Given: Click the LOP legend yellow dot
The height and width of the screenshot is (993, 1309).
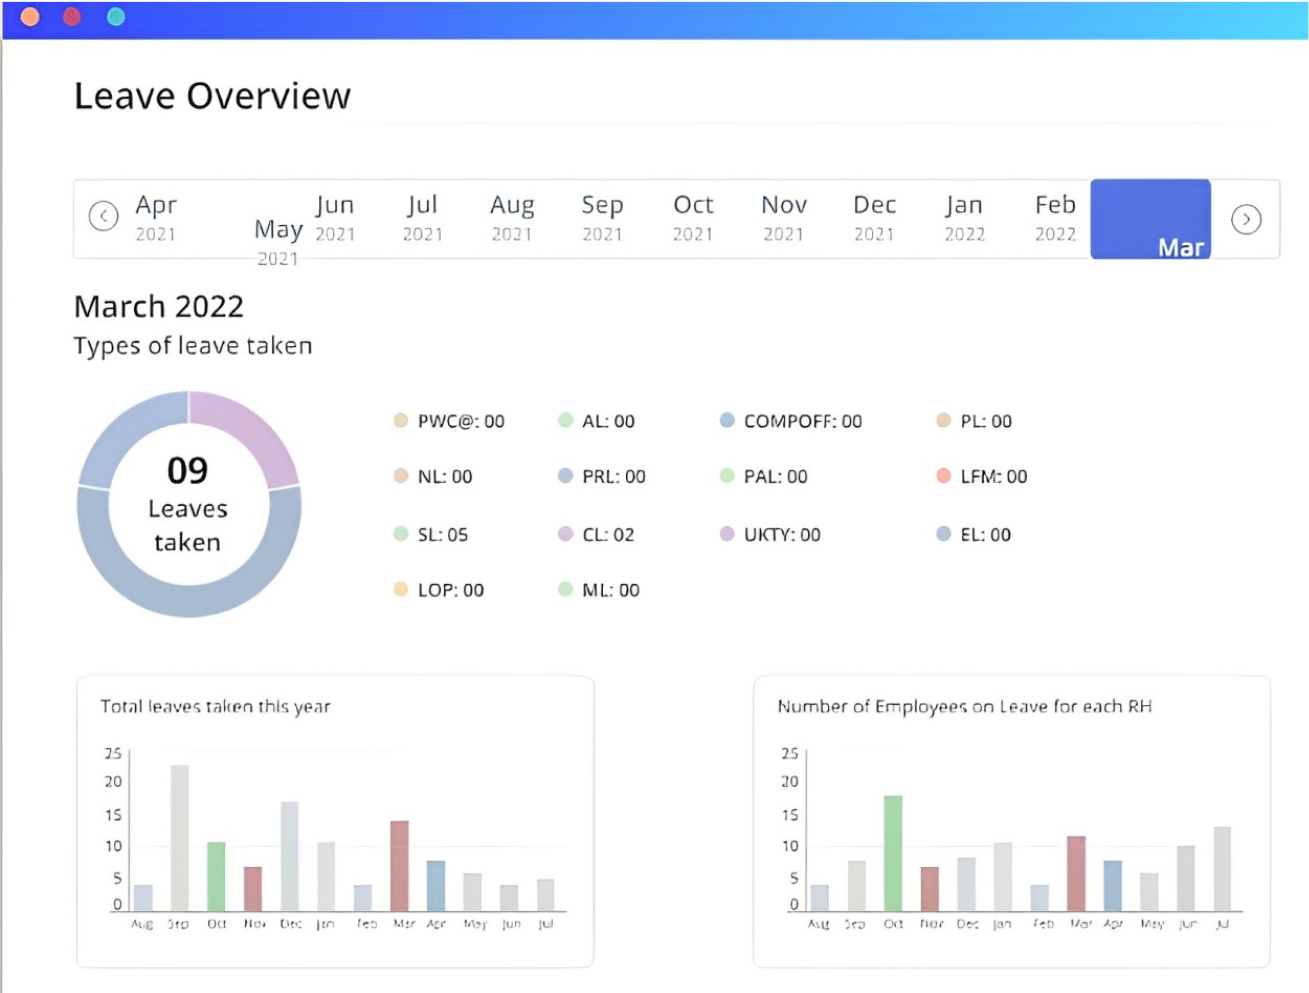Looking at the screenshot, I should click(x=401, y=589).
